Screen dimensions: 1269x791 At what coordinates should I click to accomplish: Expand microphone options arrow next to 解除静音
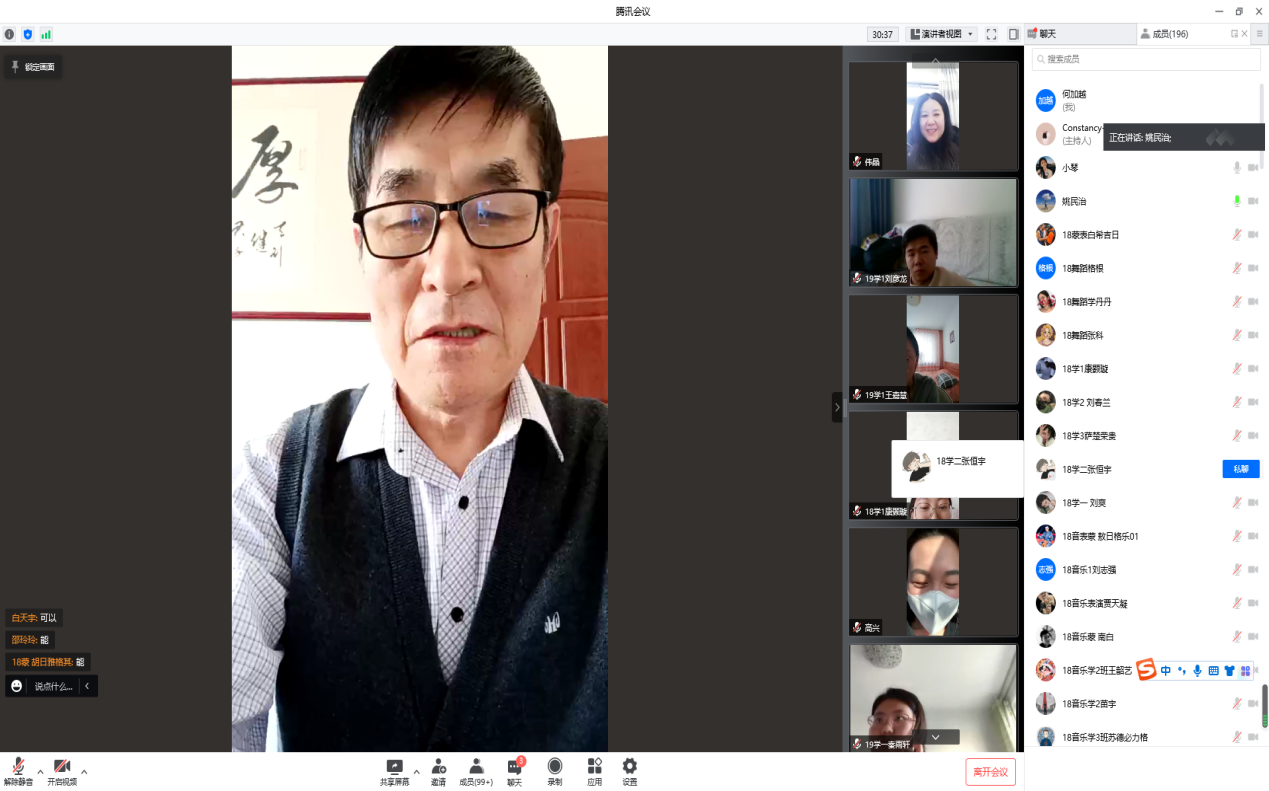point(38,770)
